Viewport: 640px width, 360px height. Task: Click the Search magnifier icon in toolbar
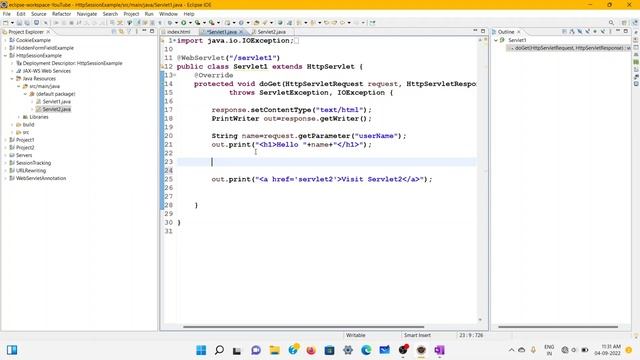(x=611, y=23)
